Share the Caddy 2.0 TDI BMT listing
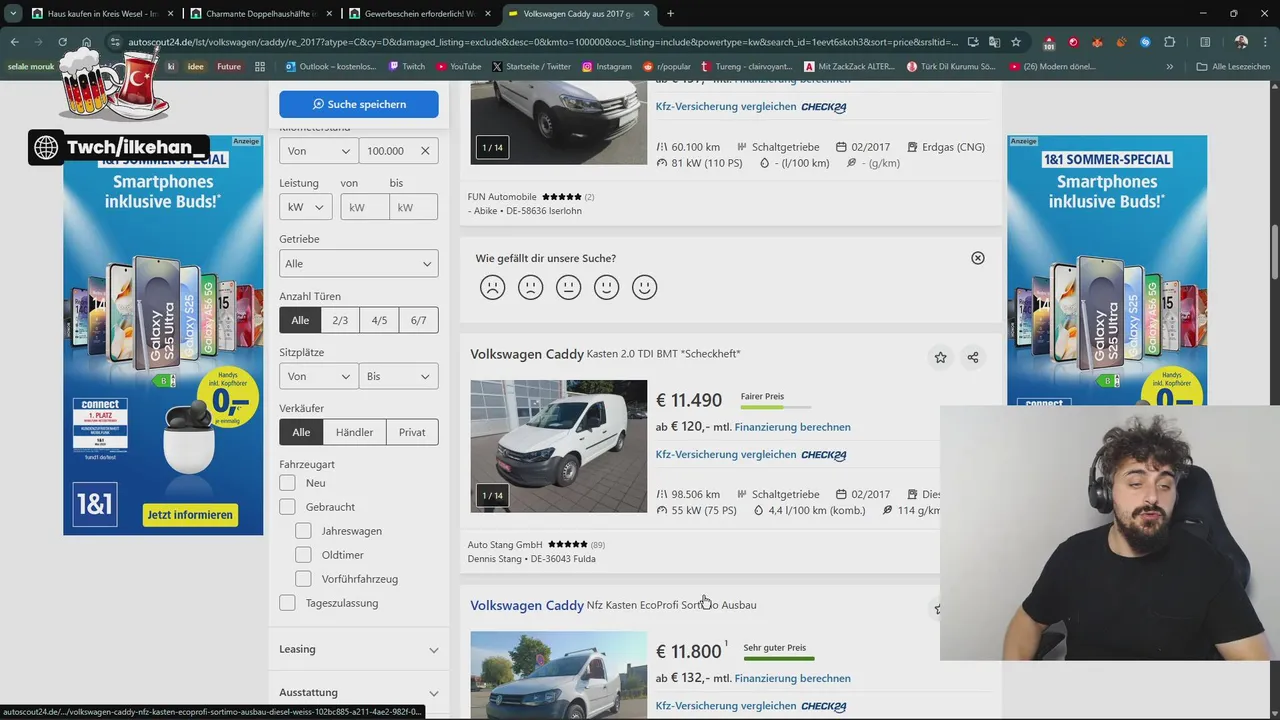Viewport: 1280px width, 720px height. (972, 357)
